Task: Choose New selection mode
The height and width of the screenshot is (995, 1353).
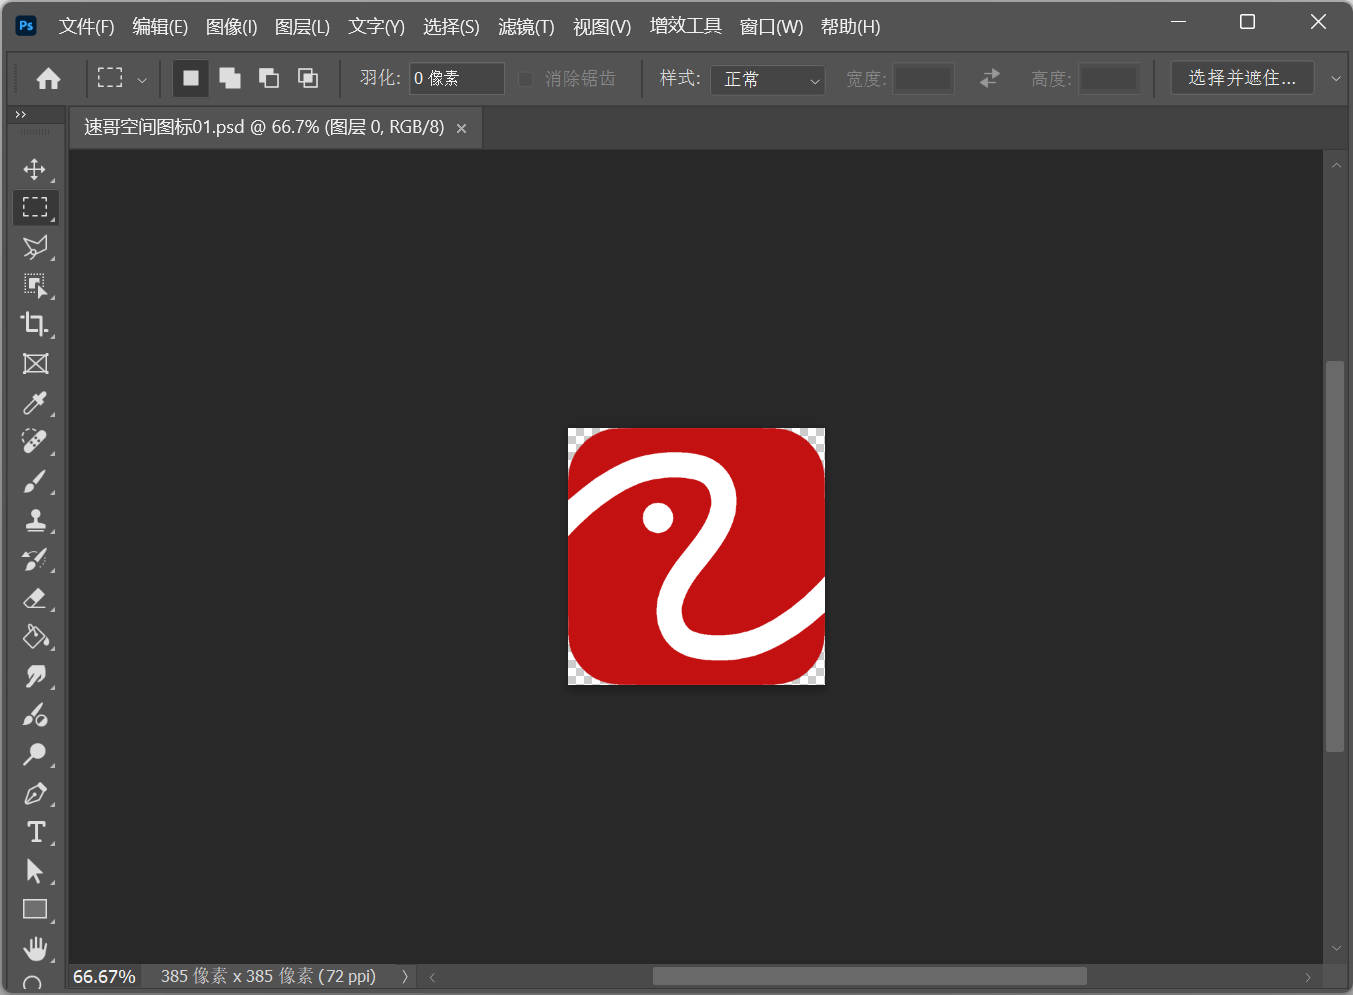Action: 190,78
